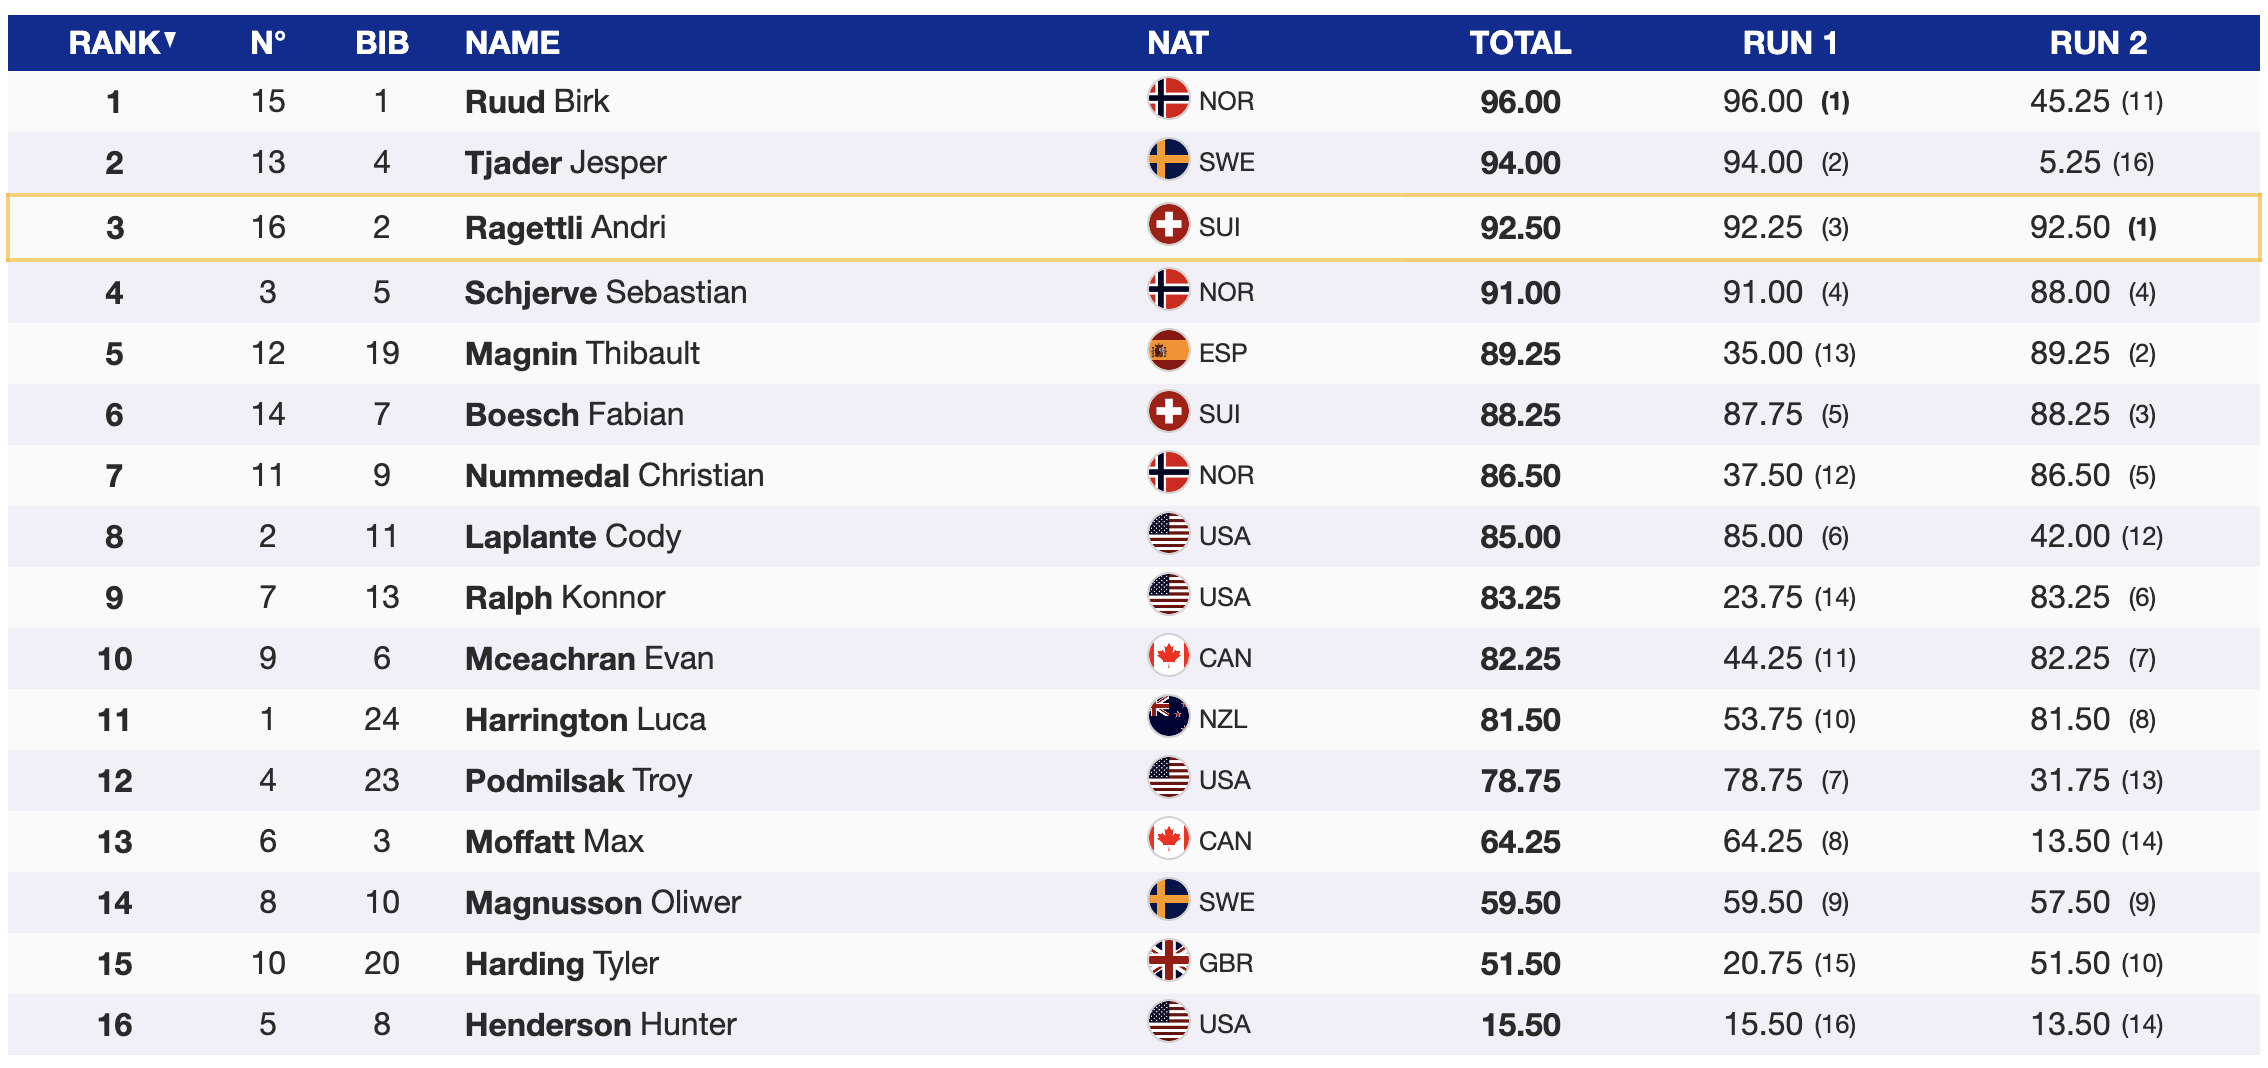Viewport: 2268px width, 1068px height.
Task: Click the Spain flag beside Magnin Thibault
Action: tap(1168, 352)
